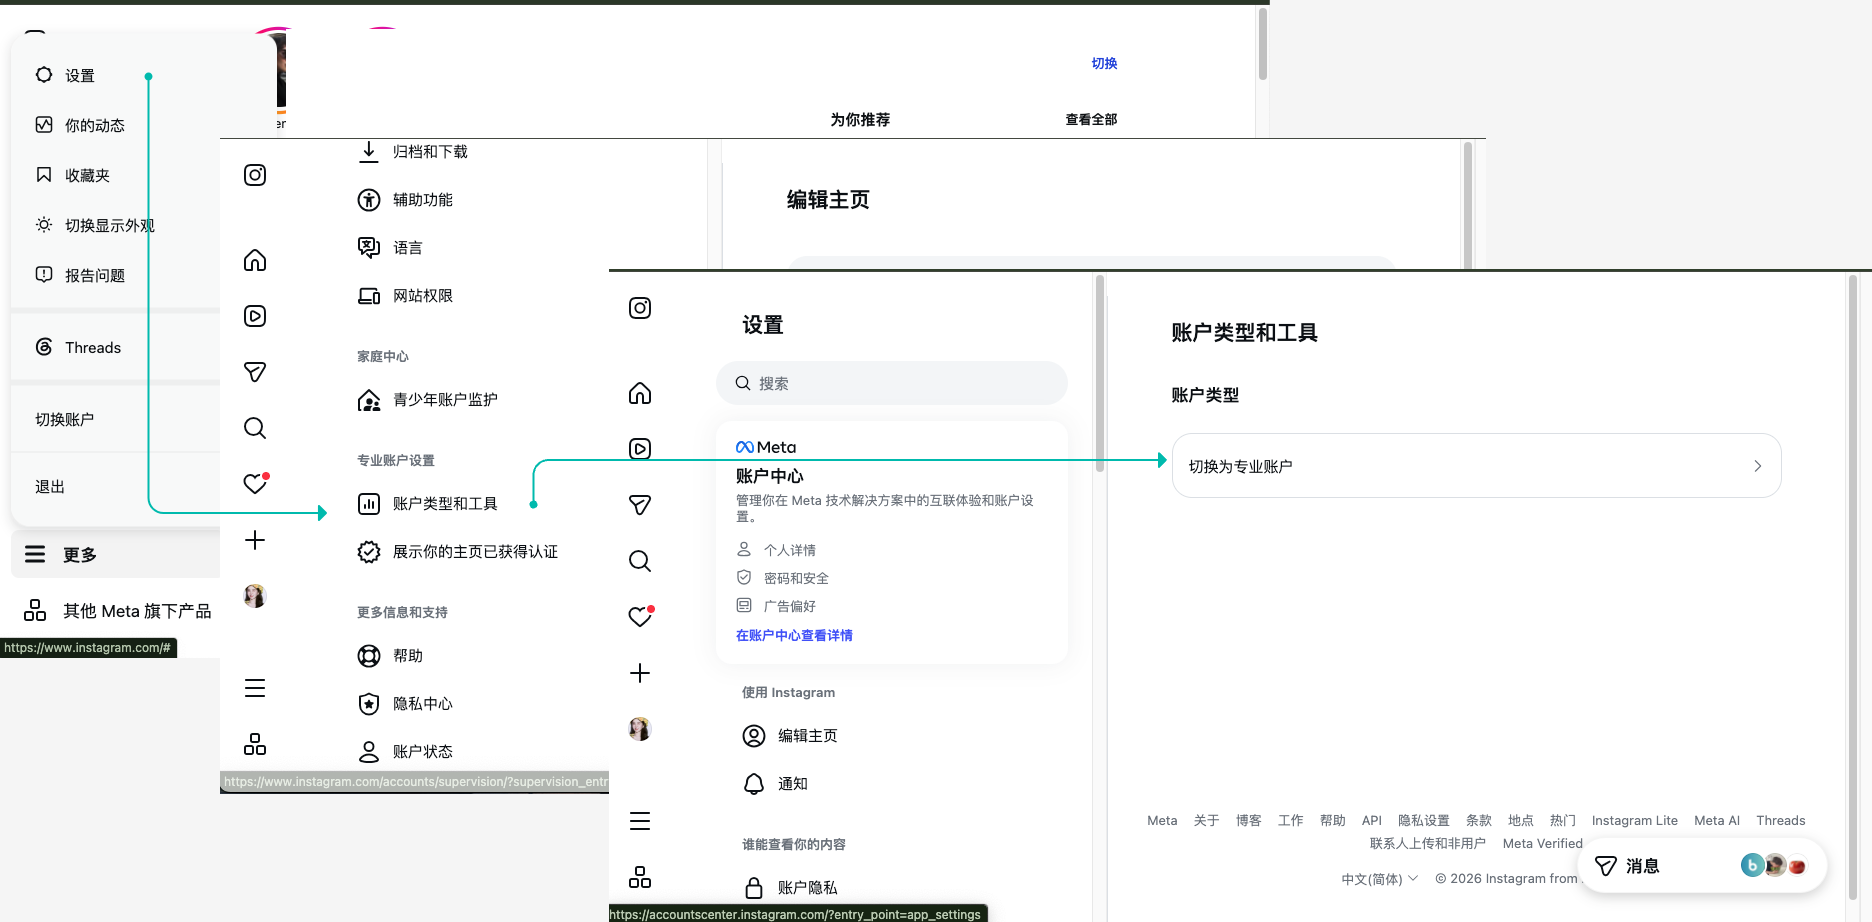This screenshot has width=1872, height=922.
Task: Click Meta AI footer link
Action: tap(1717, 820)
